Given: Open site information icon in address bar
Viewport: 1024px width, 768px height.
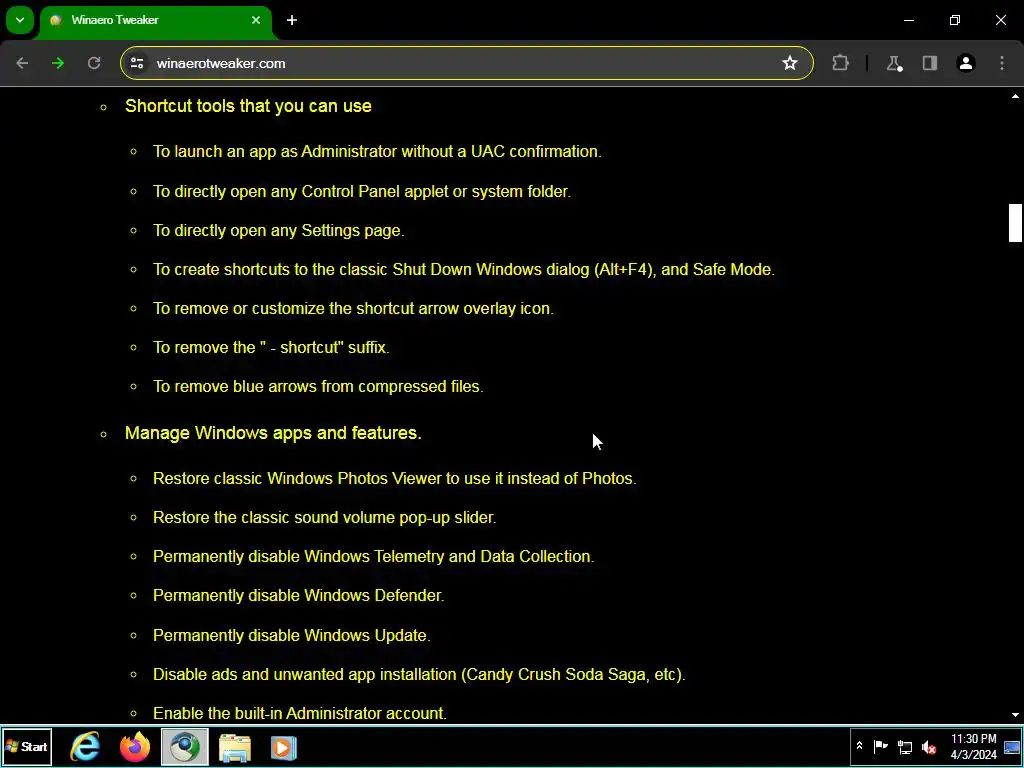Looking at the screenshot, I should click(137, 63).
